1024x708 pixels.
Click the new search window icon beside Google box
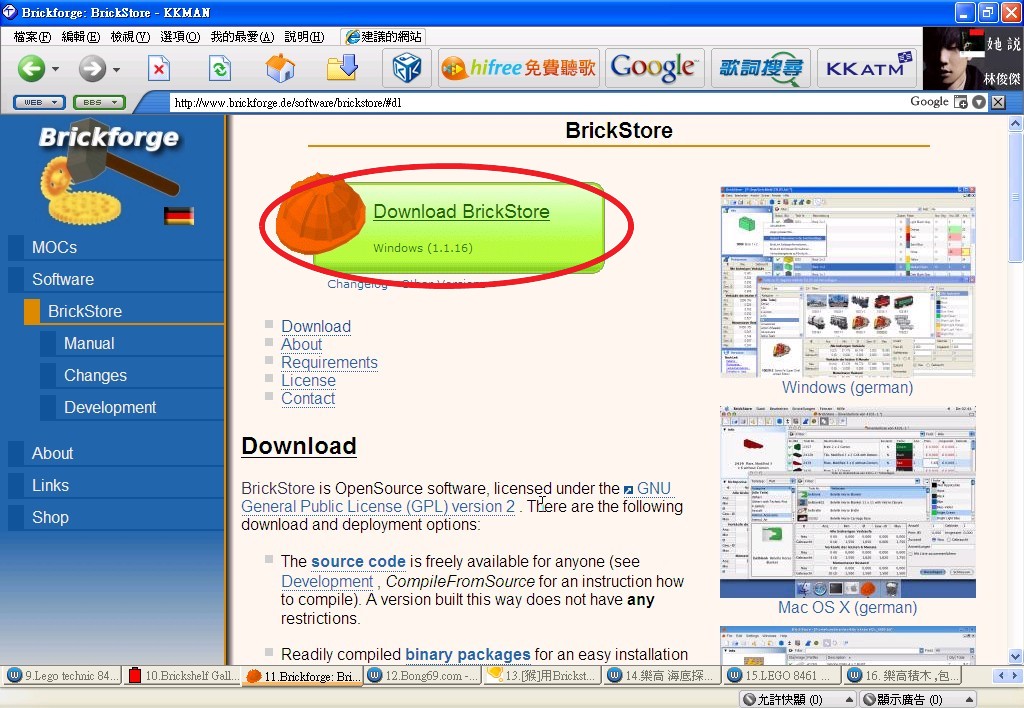[x=961, y=102]
